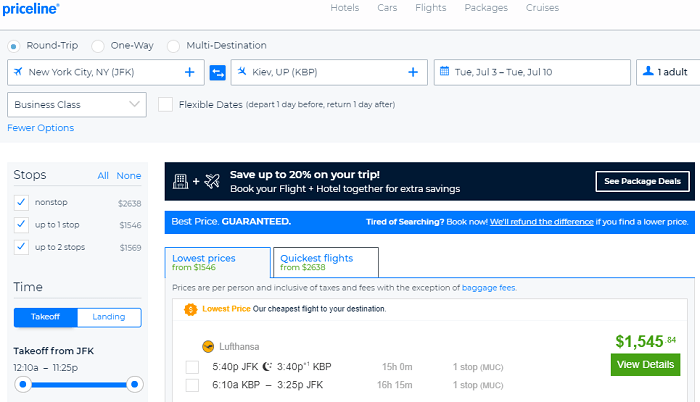700x402 pixels.
Task: Click hotel plus flight package icon
Action: [x=196, y=181]
